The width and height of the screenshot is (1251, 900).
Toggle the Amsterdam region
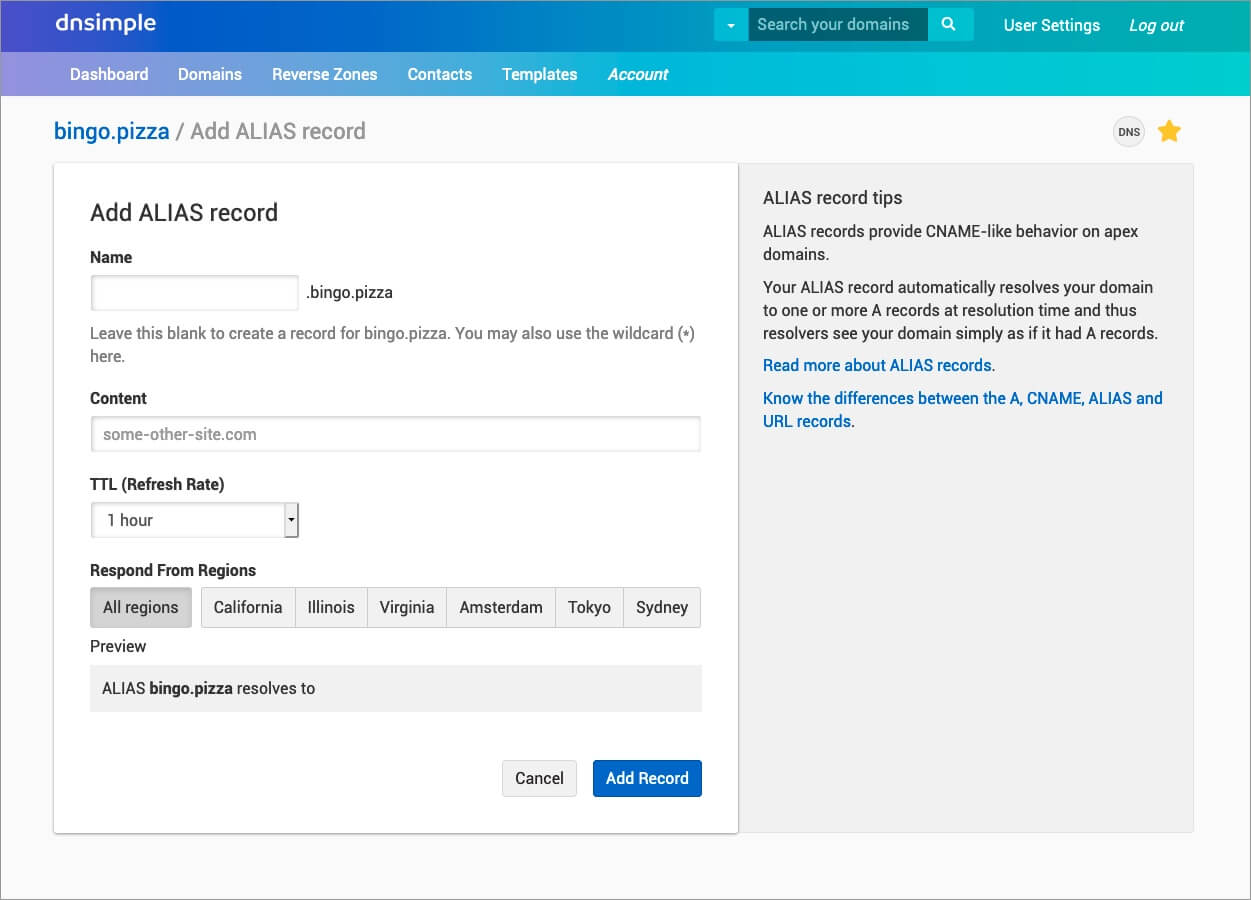pos(501,607)
